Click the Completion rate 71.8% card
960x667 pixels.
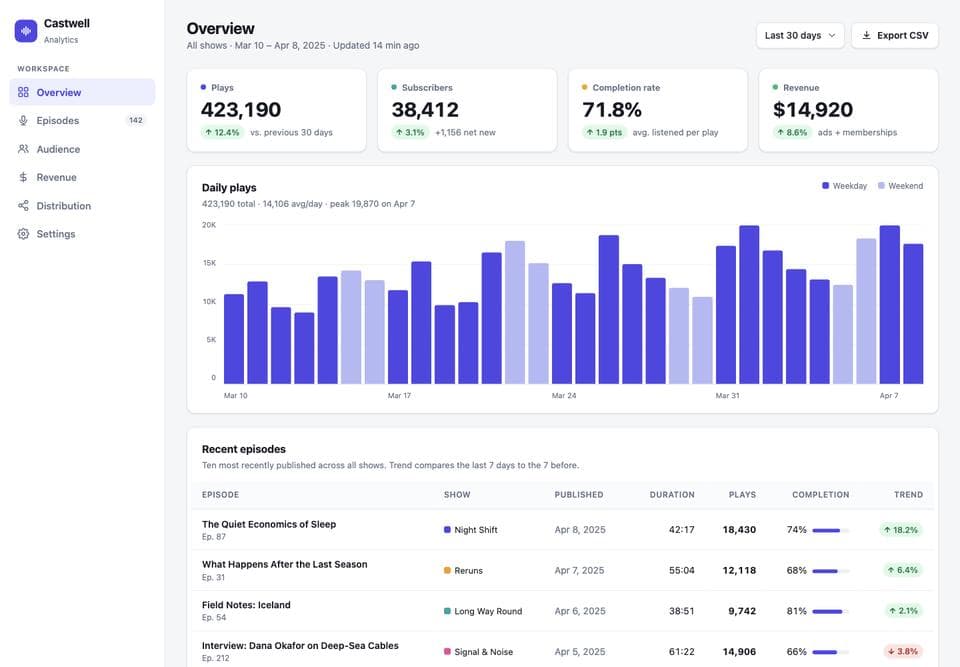coord(658,110)
